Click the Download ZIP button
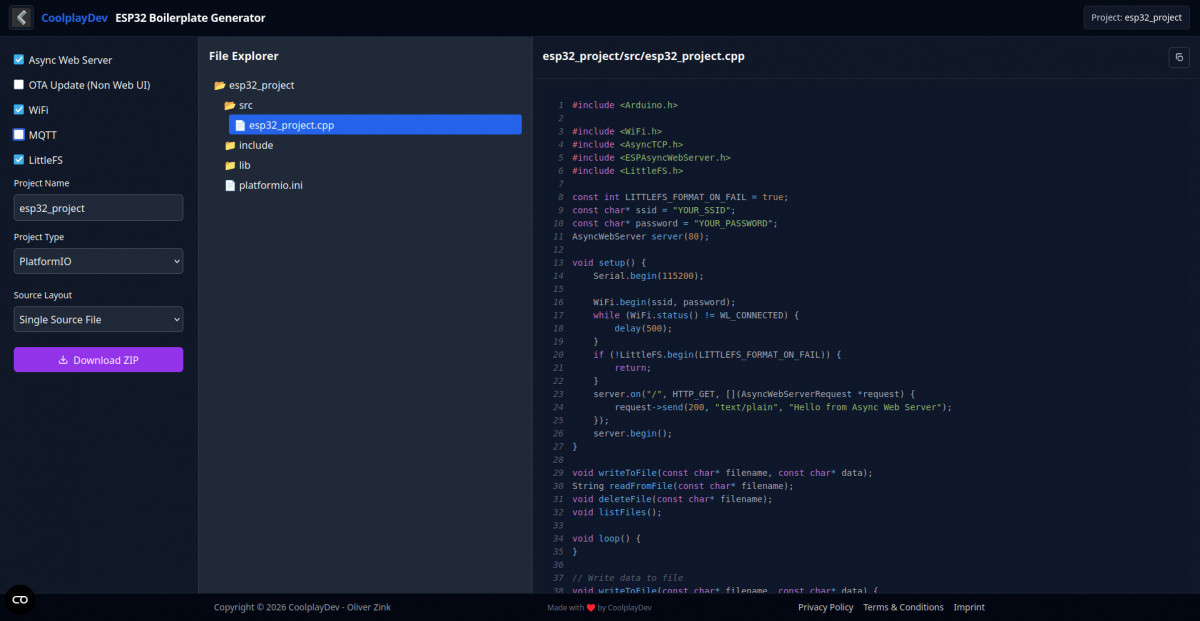The height and width of the screenshot is (621, 1200). pyautogui.click(x=98, y=360)
